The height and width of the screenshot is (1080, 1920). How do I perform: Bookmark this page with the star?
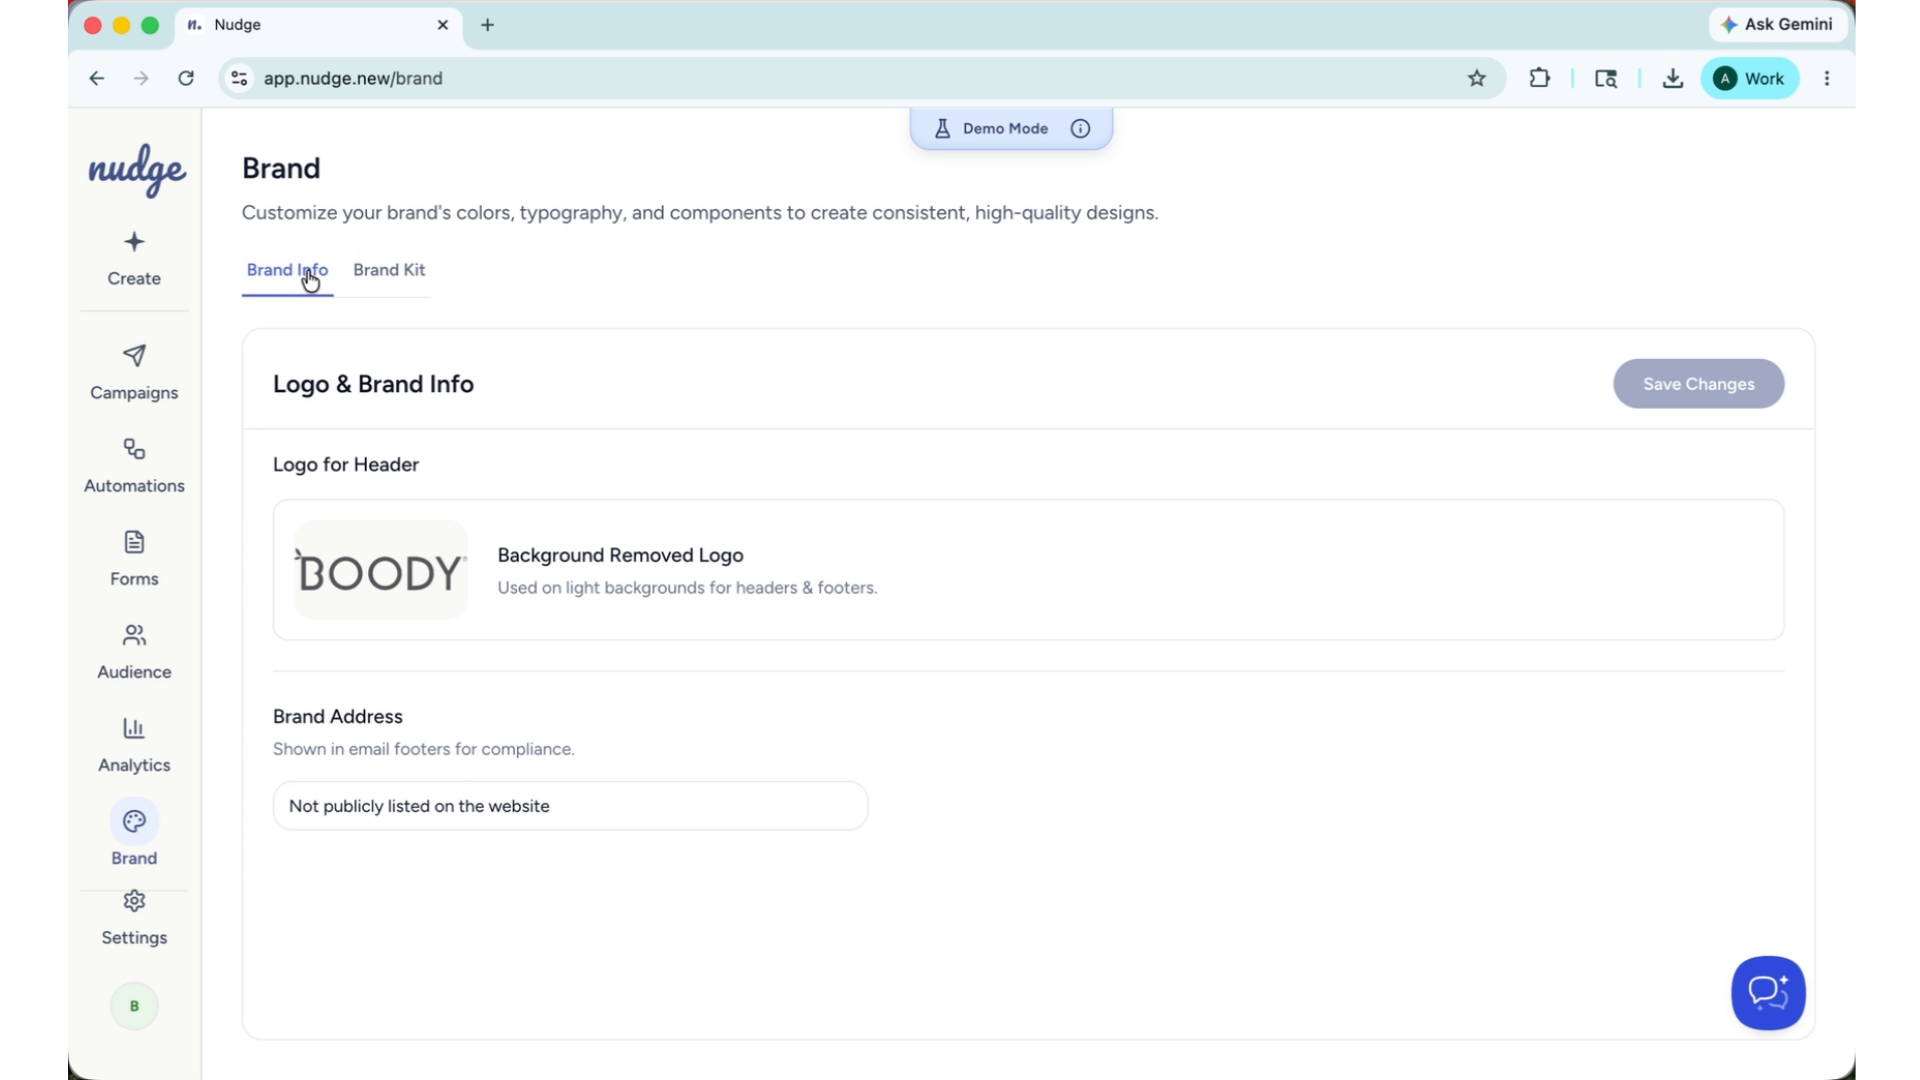[x=1476, y=78]
